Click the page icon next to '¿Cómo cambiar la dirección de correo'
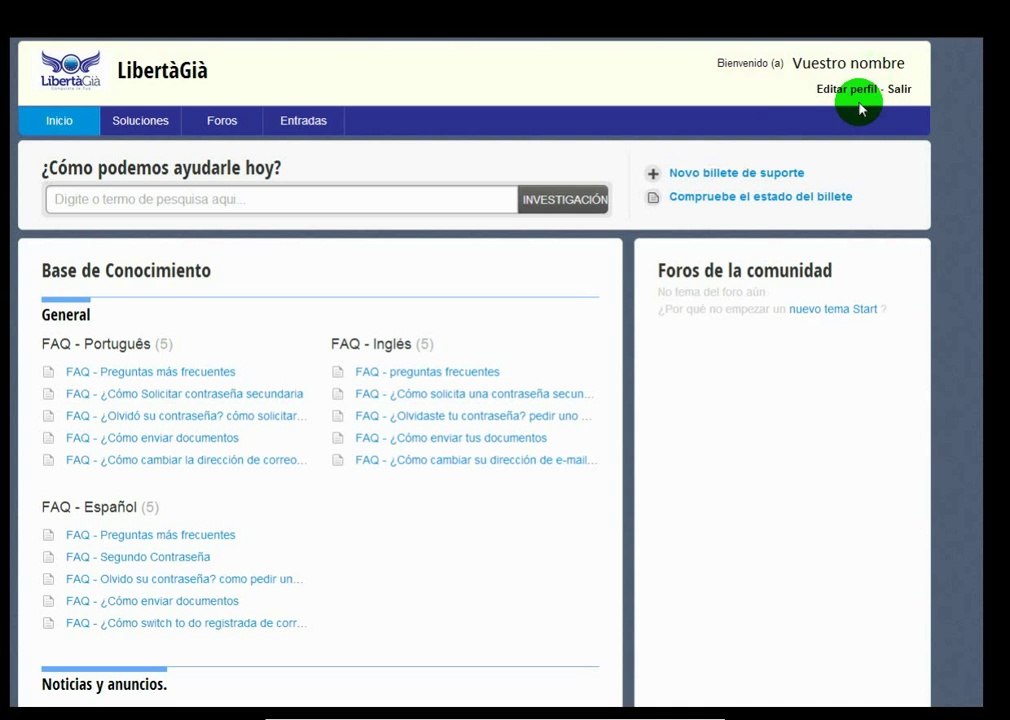 tap(48, 460)
